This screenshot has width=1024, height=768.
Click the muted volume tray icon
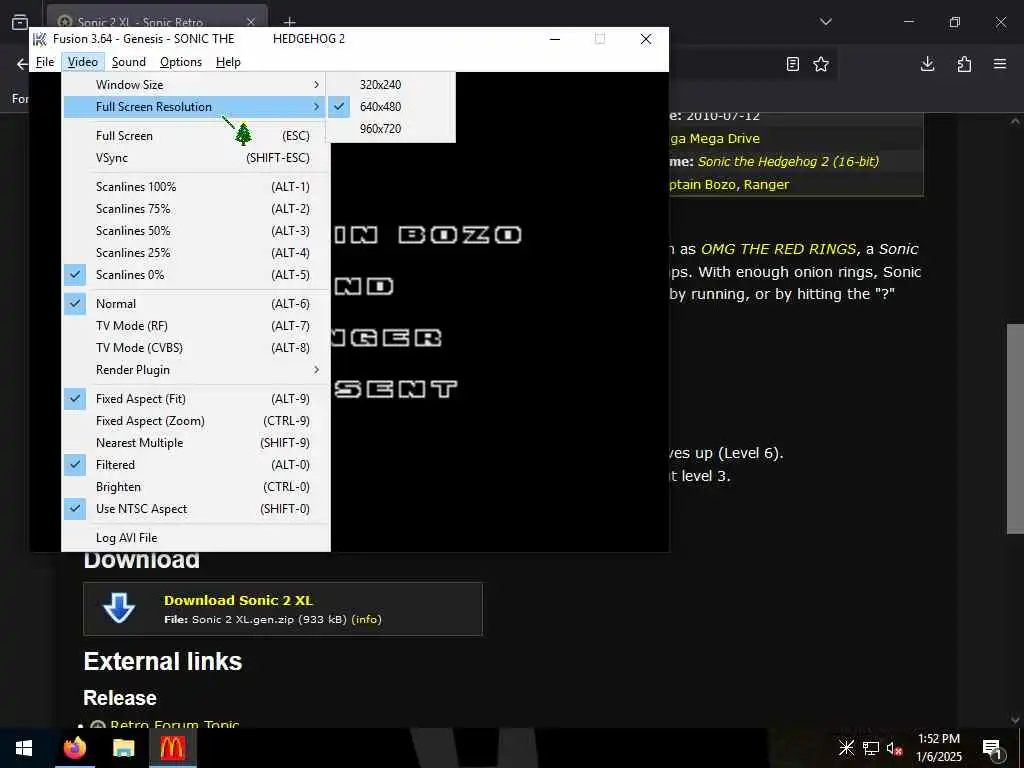click(893, 748)
